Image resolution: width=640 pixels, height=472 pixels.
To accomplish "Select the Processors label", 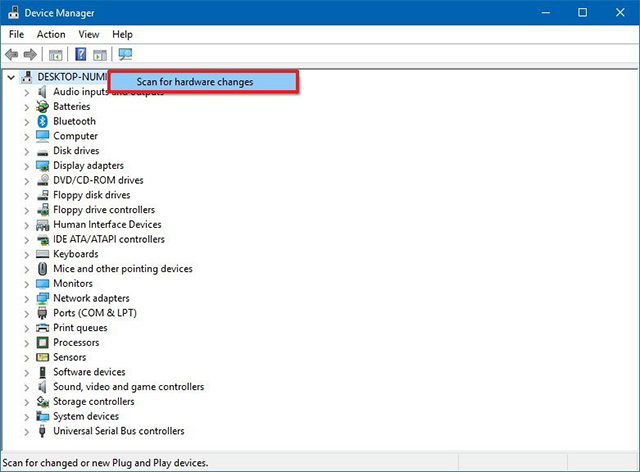I will click(x=76, y=343).
